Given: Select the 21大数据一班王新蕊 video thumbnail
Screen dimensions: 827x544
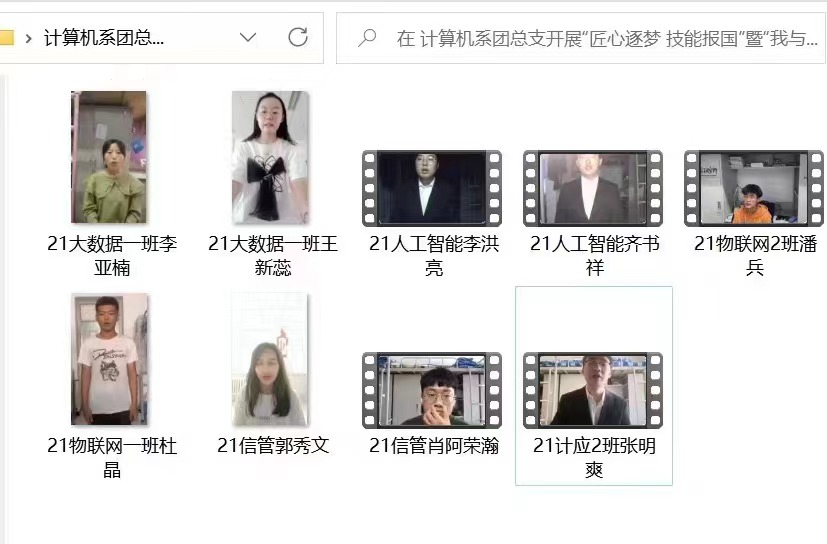Looking at the screenshot, I should coord(271,157).
